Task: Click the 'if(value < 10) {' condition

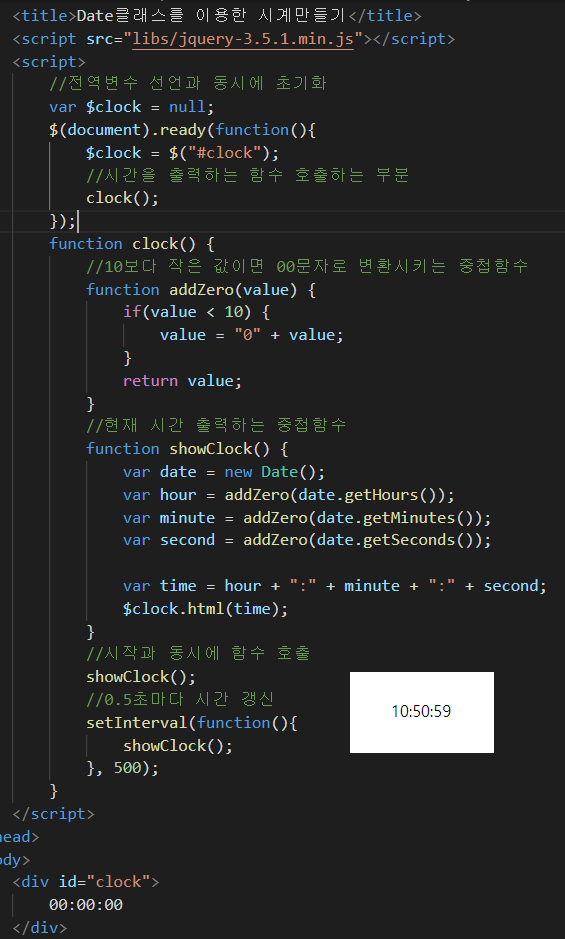Action: tap(196, 312)
